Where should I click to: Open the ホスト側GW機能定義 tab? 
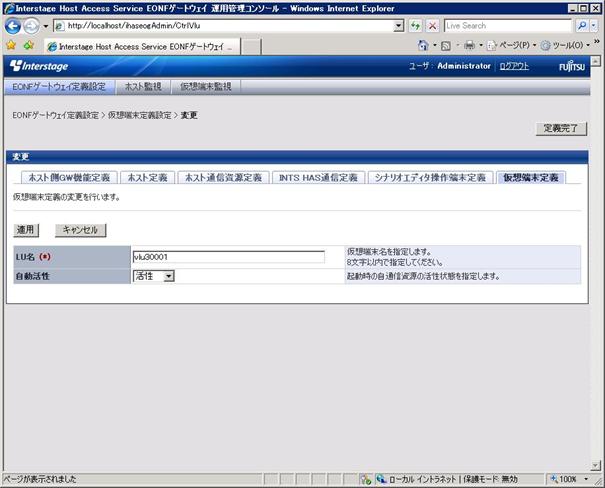pyautogui.click(x=69, y=177)
